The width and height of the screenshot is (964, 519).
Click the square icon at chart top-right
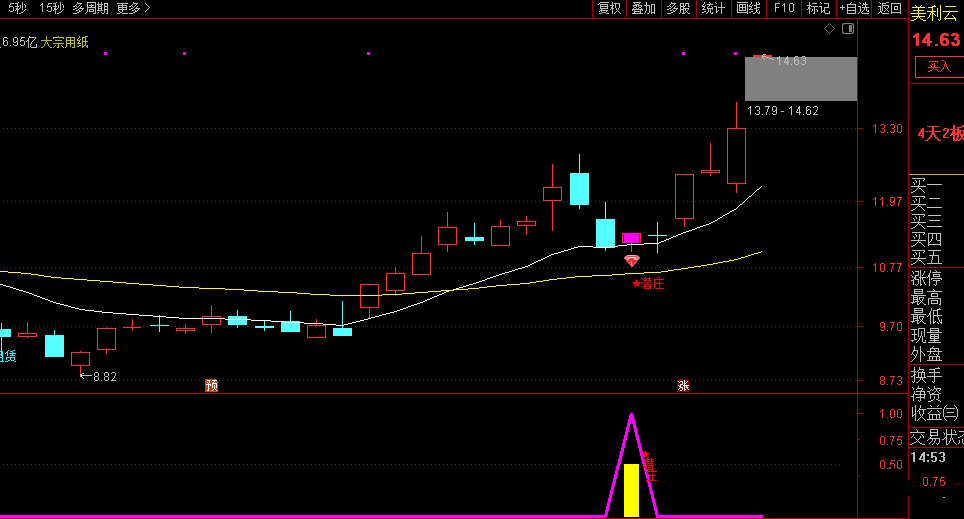pos(848,30)
